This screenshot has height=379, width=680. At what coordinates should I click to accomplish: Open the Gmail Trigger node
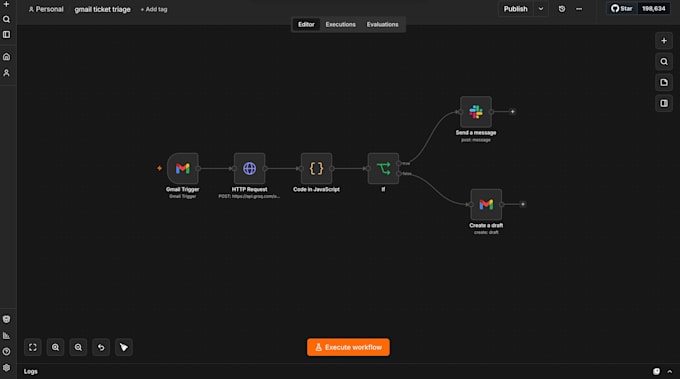(183, 168)
